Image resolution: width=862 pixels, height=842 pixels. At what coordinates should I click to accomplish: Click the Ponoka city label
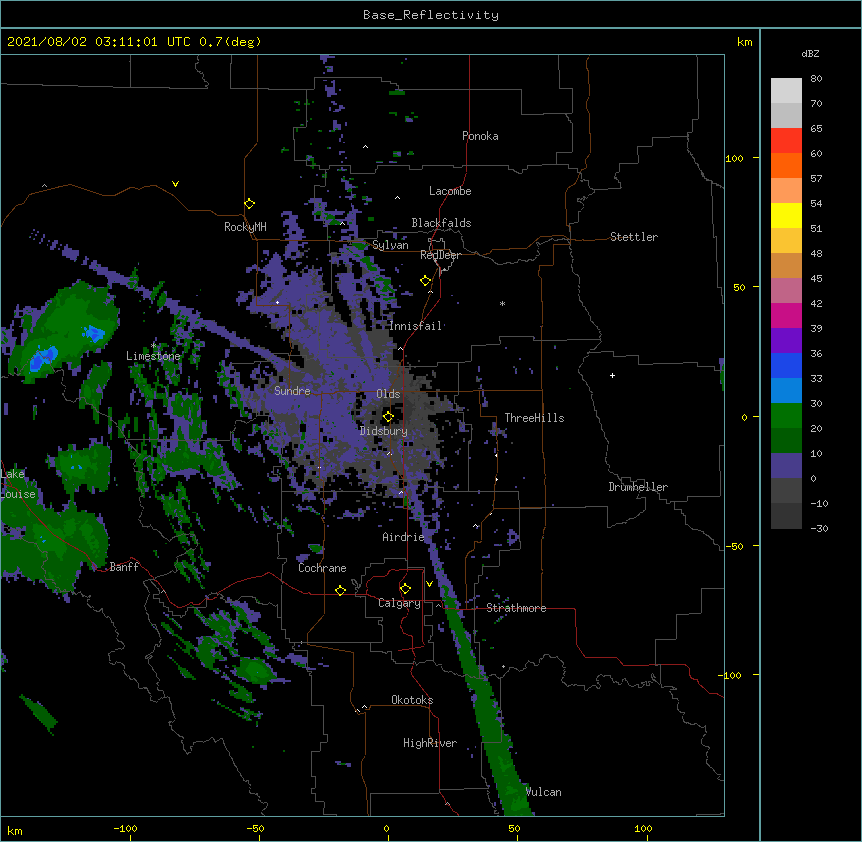[480, 136]
